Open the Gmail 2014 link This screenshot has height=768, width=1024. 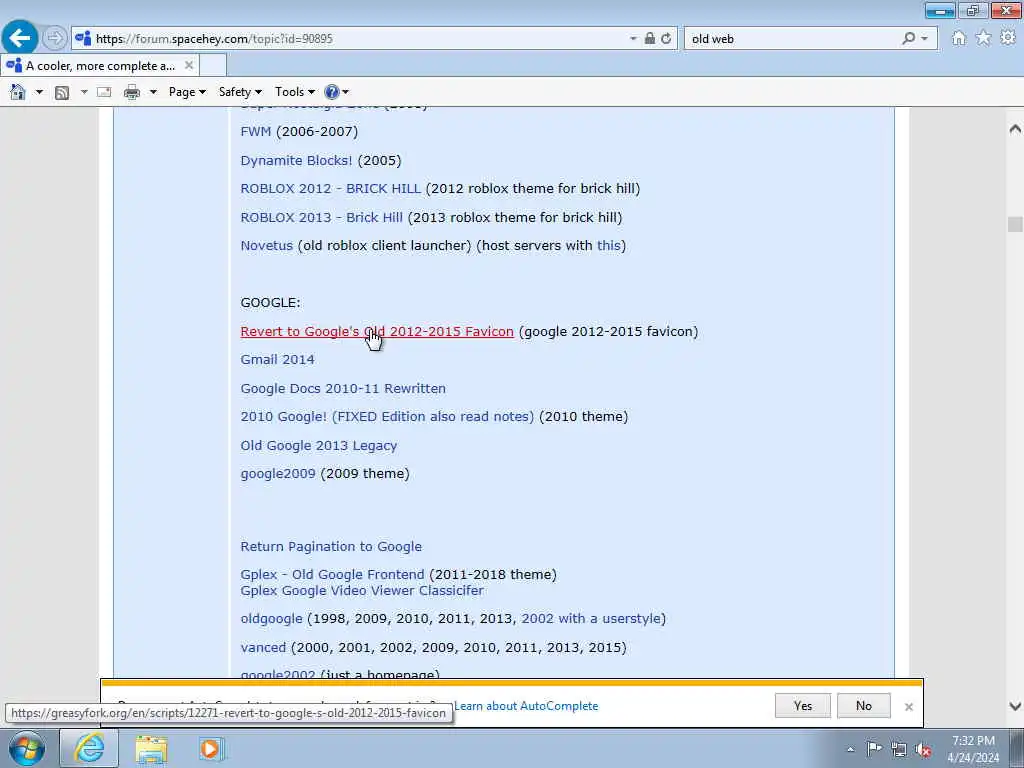278,359
